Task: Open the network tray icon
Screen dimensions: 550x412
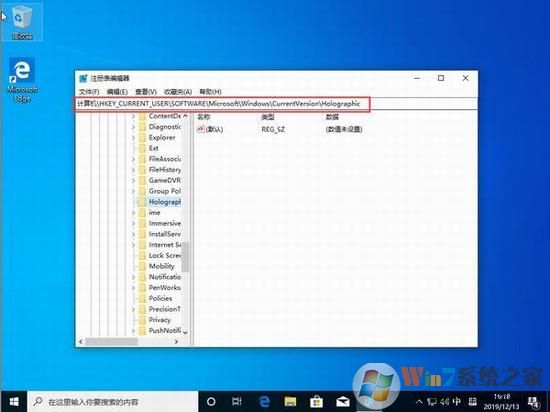Action: 432,402
